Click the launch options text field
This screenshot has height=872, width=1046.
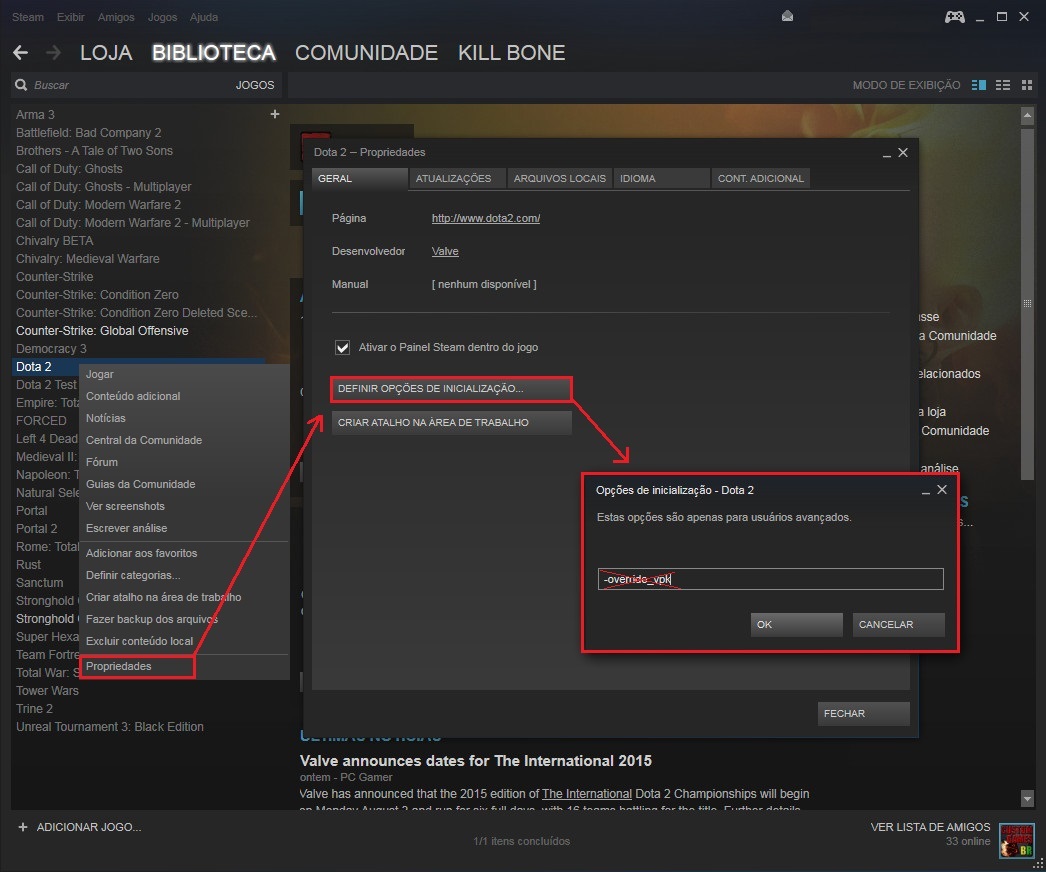click(x=770, y=578)
